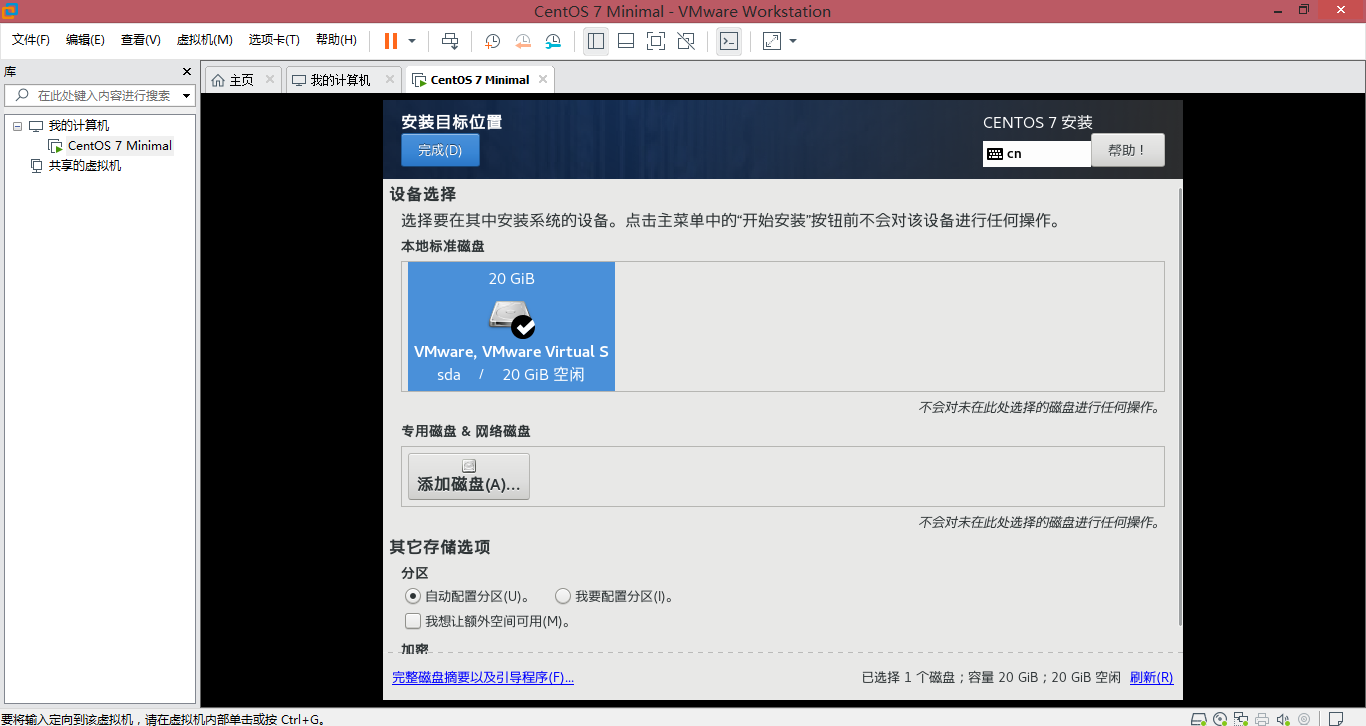Close the 我的计算机 tab
The width and height of the screenshot is (1366, 726).
click(390, 79)
